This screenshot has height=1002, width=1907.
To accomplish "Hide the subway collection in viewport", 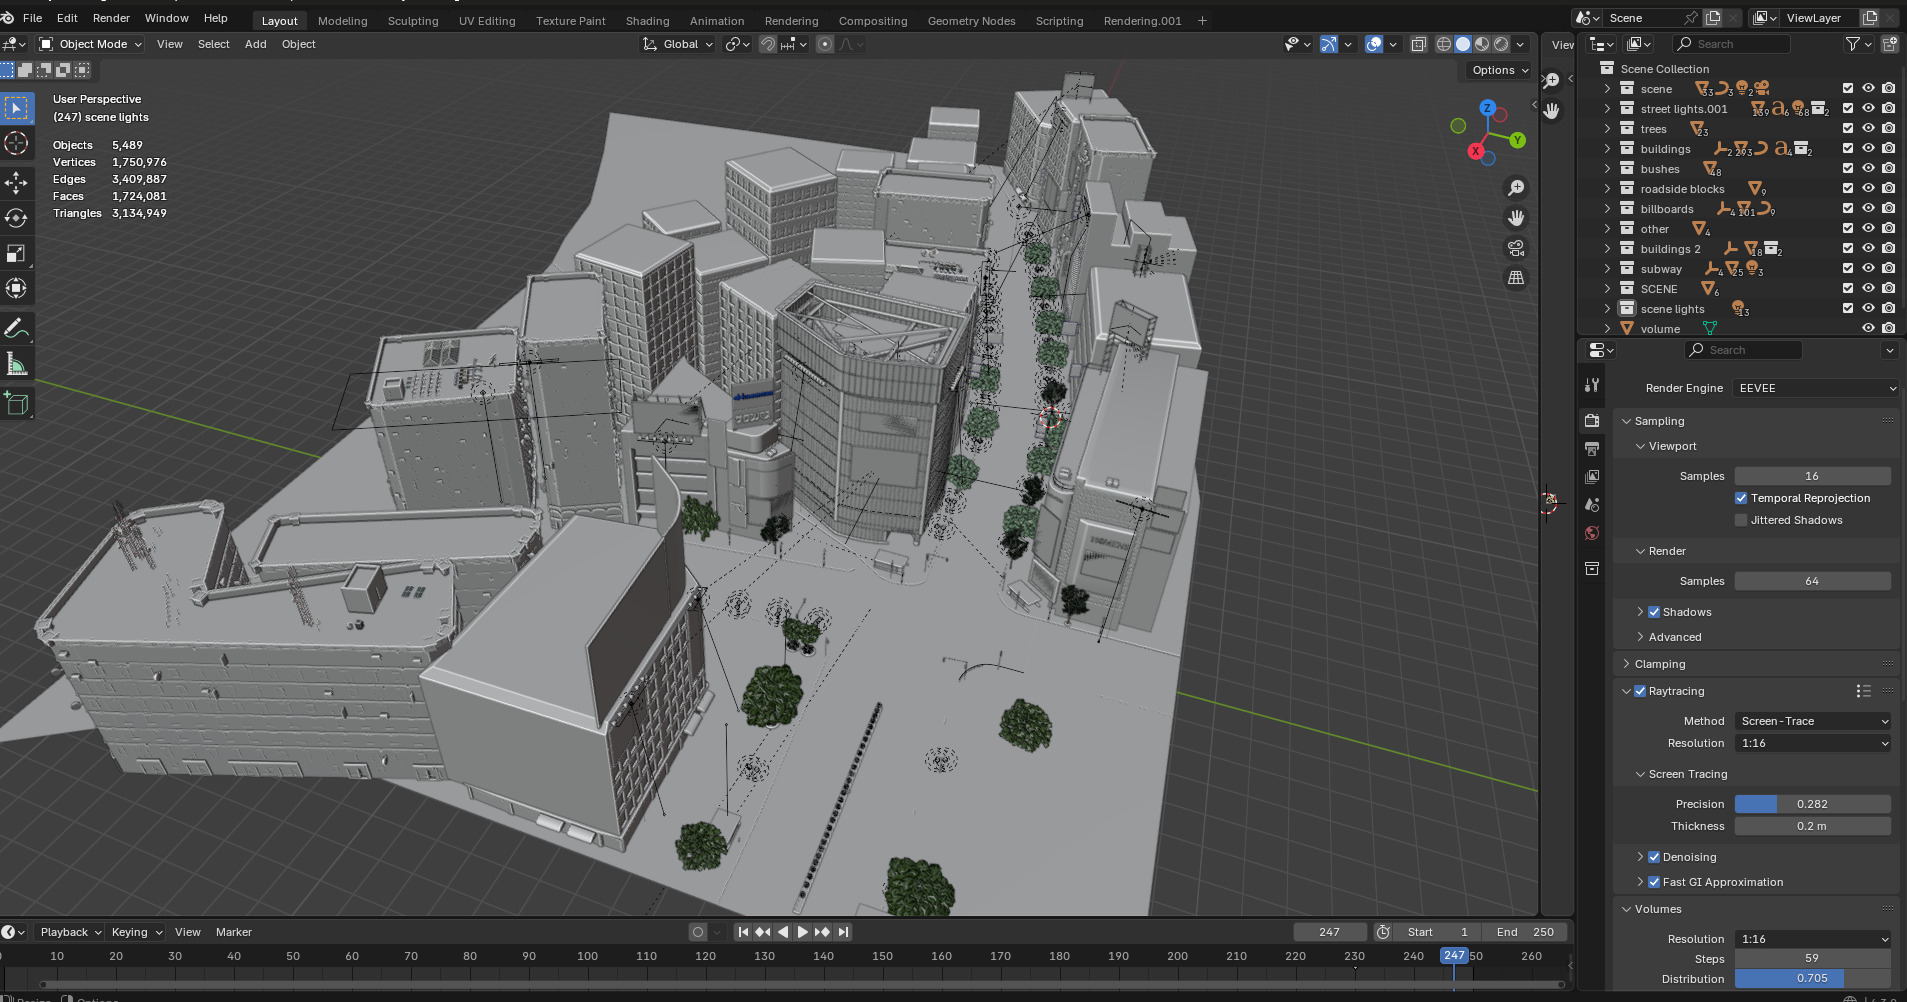I will pos(1868,268).
